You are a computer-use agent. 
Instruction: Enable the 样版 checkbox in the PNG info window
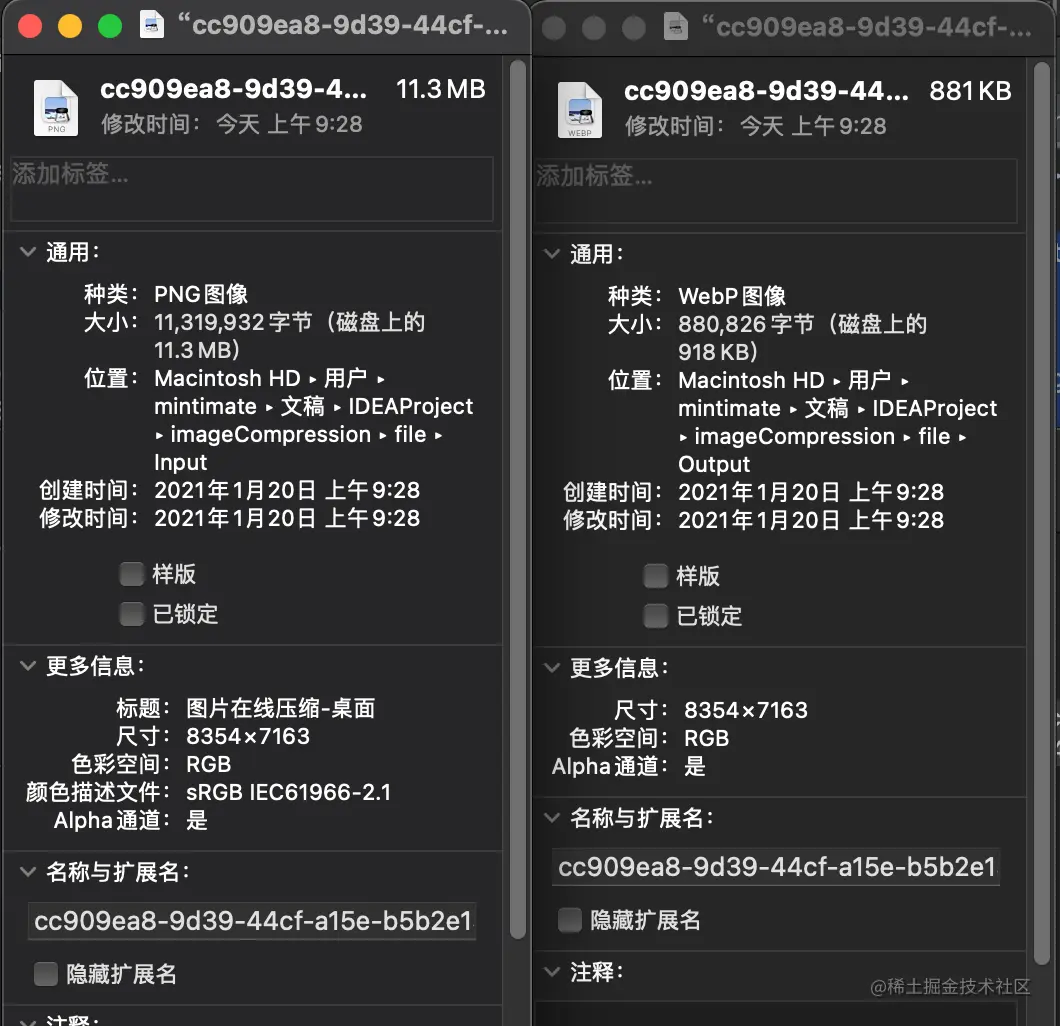click(x=131, y=574)
